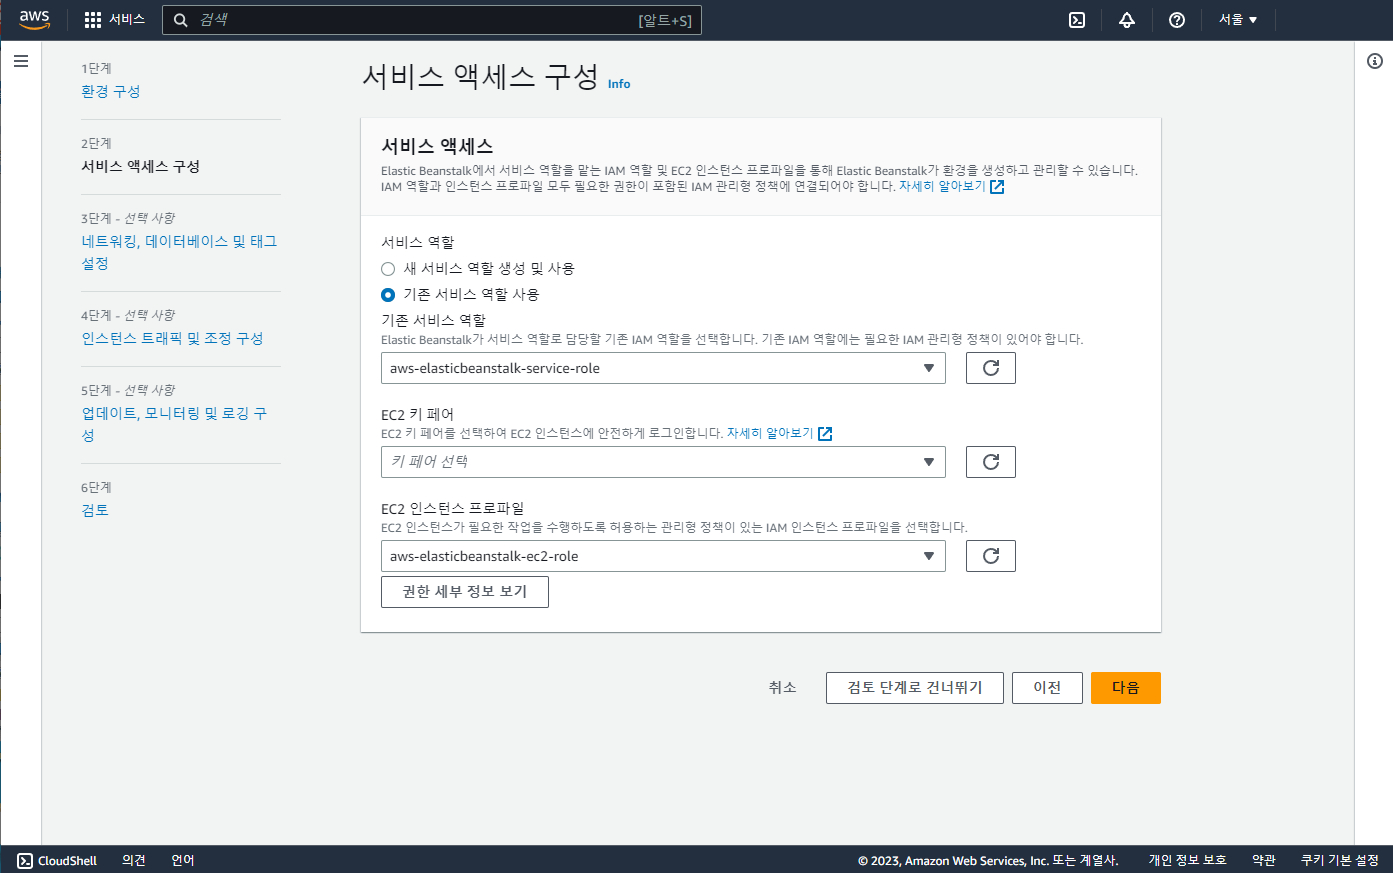1393x873 pixels.
Task: Click the orange next button
Action: point(1126,688)
